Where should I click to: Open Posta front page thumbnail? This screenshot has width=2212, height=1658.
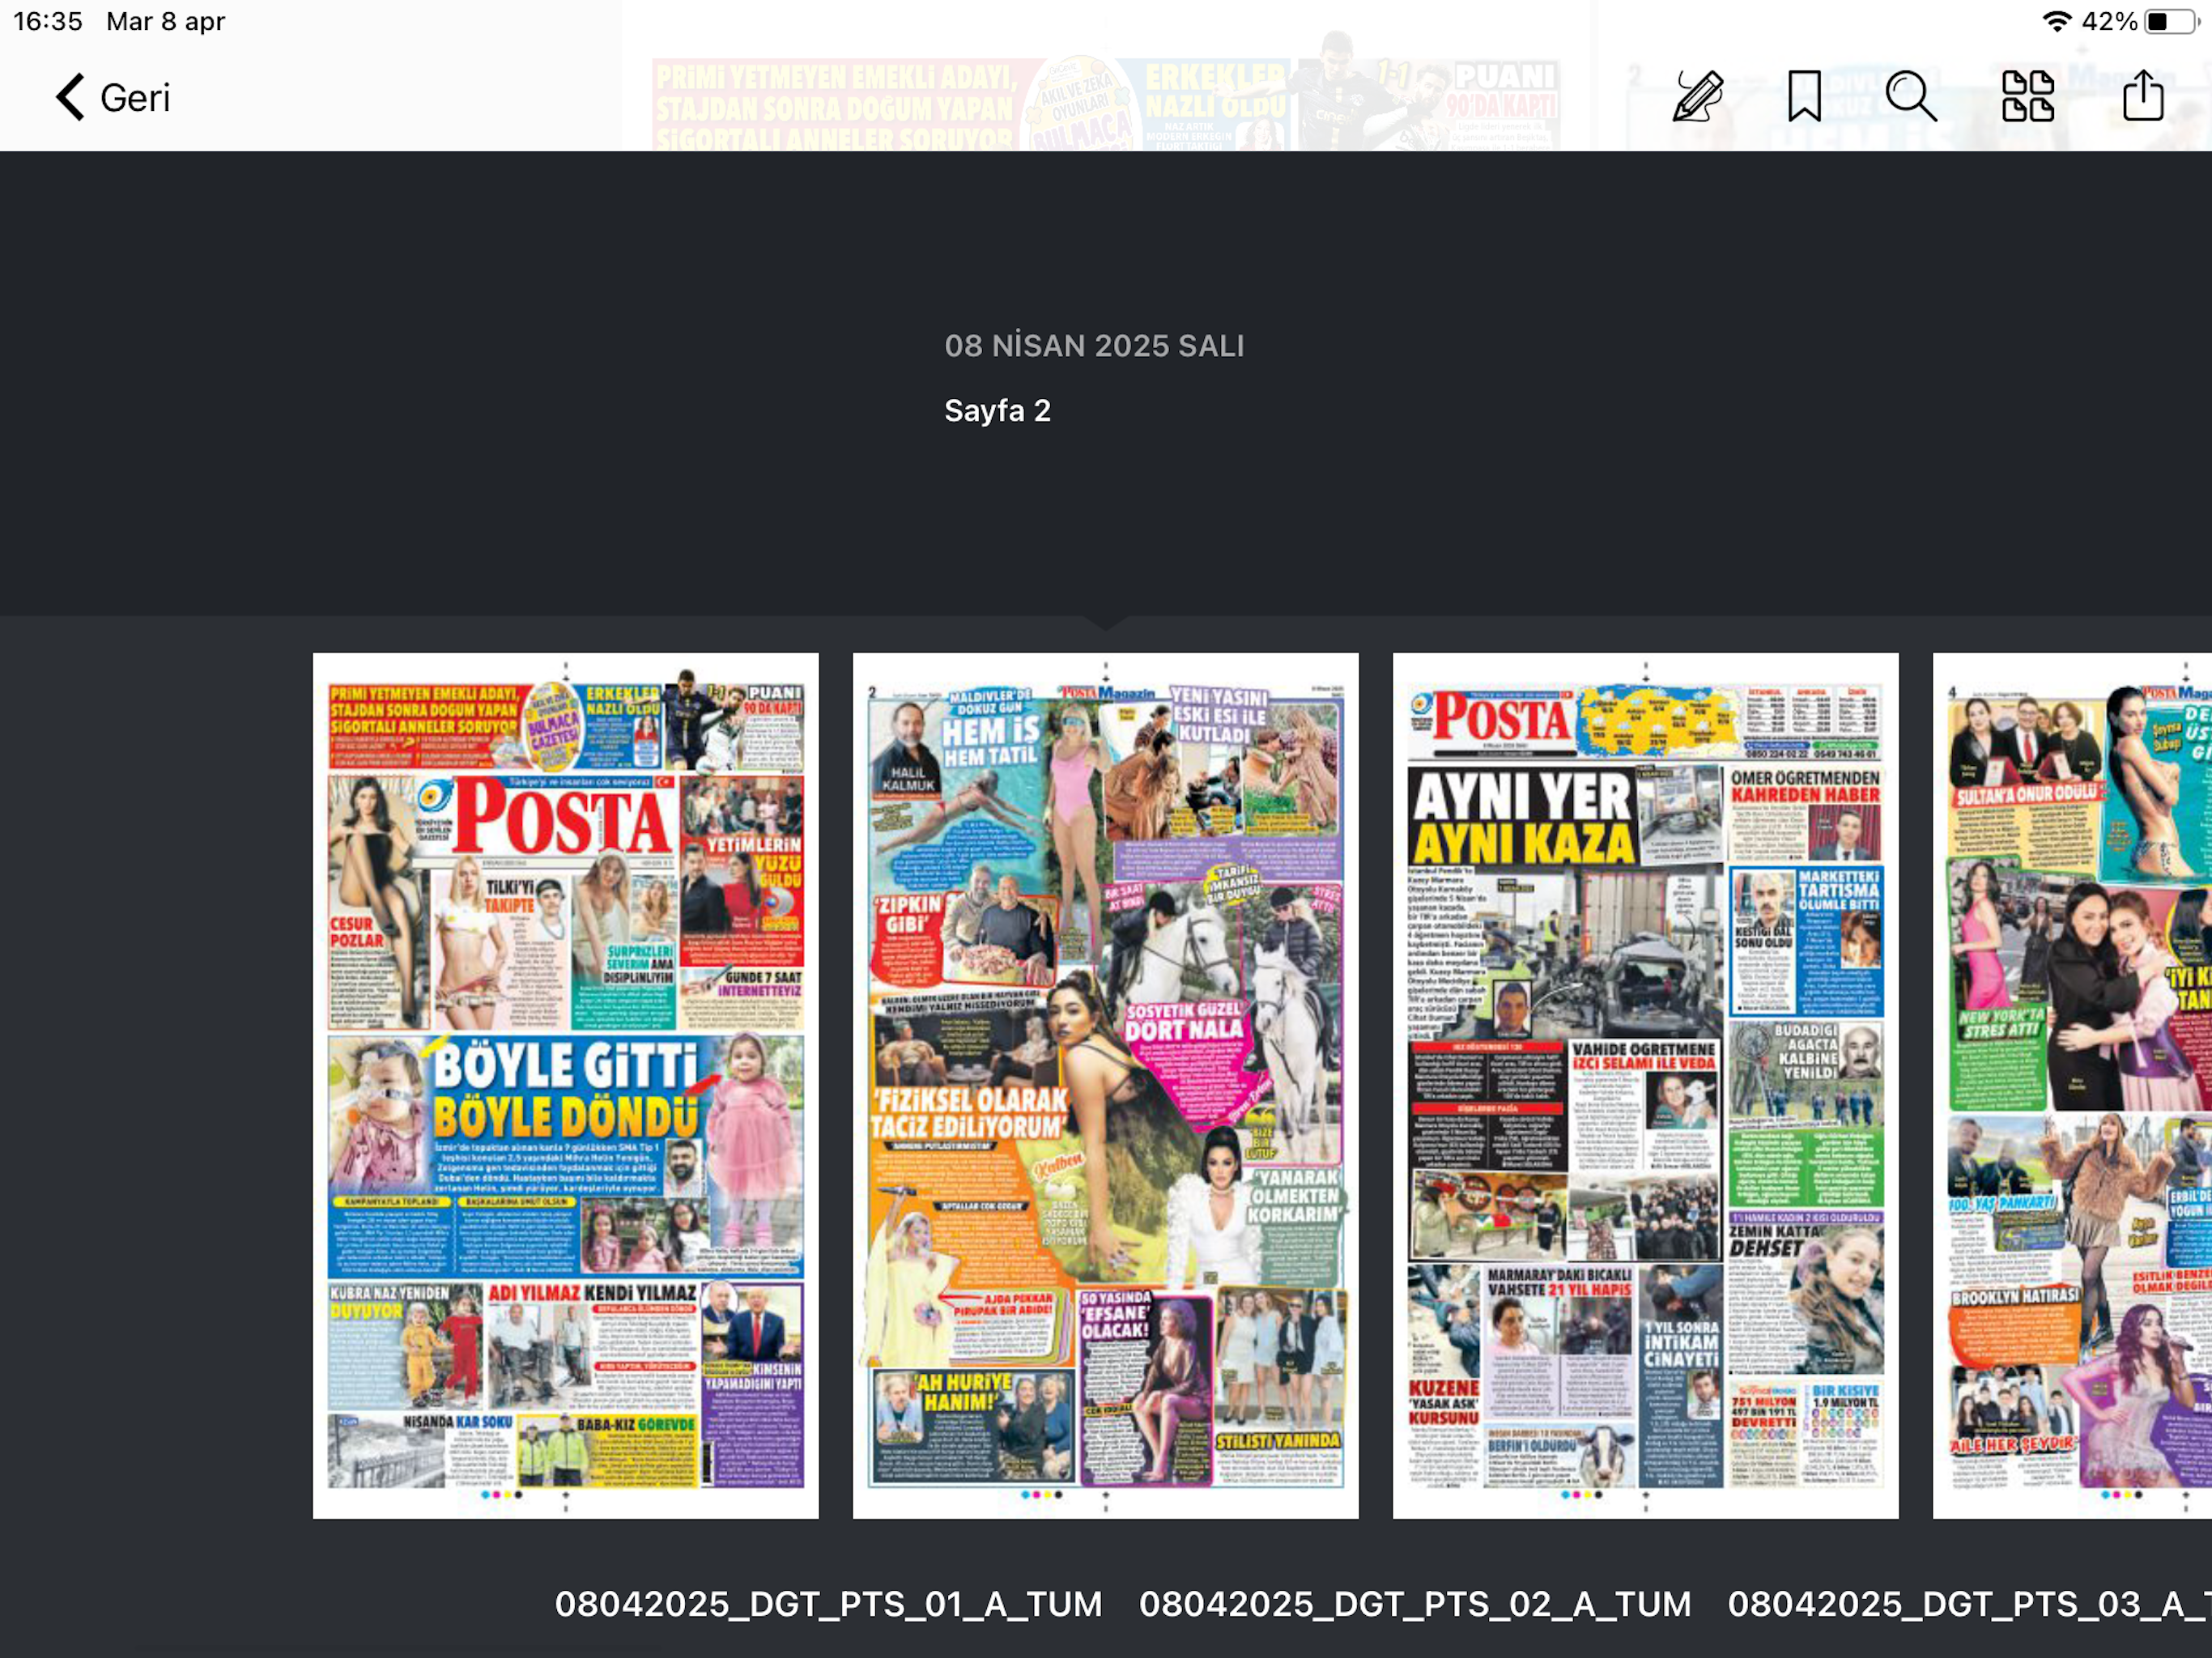(565, 1085)
